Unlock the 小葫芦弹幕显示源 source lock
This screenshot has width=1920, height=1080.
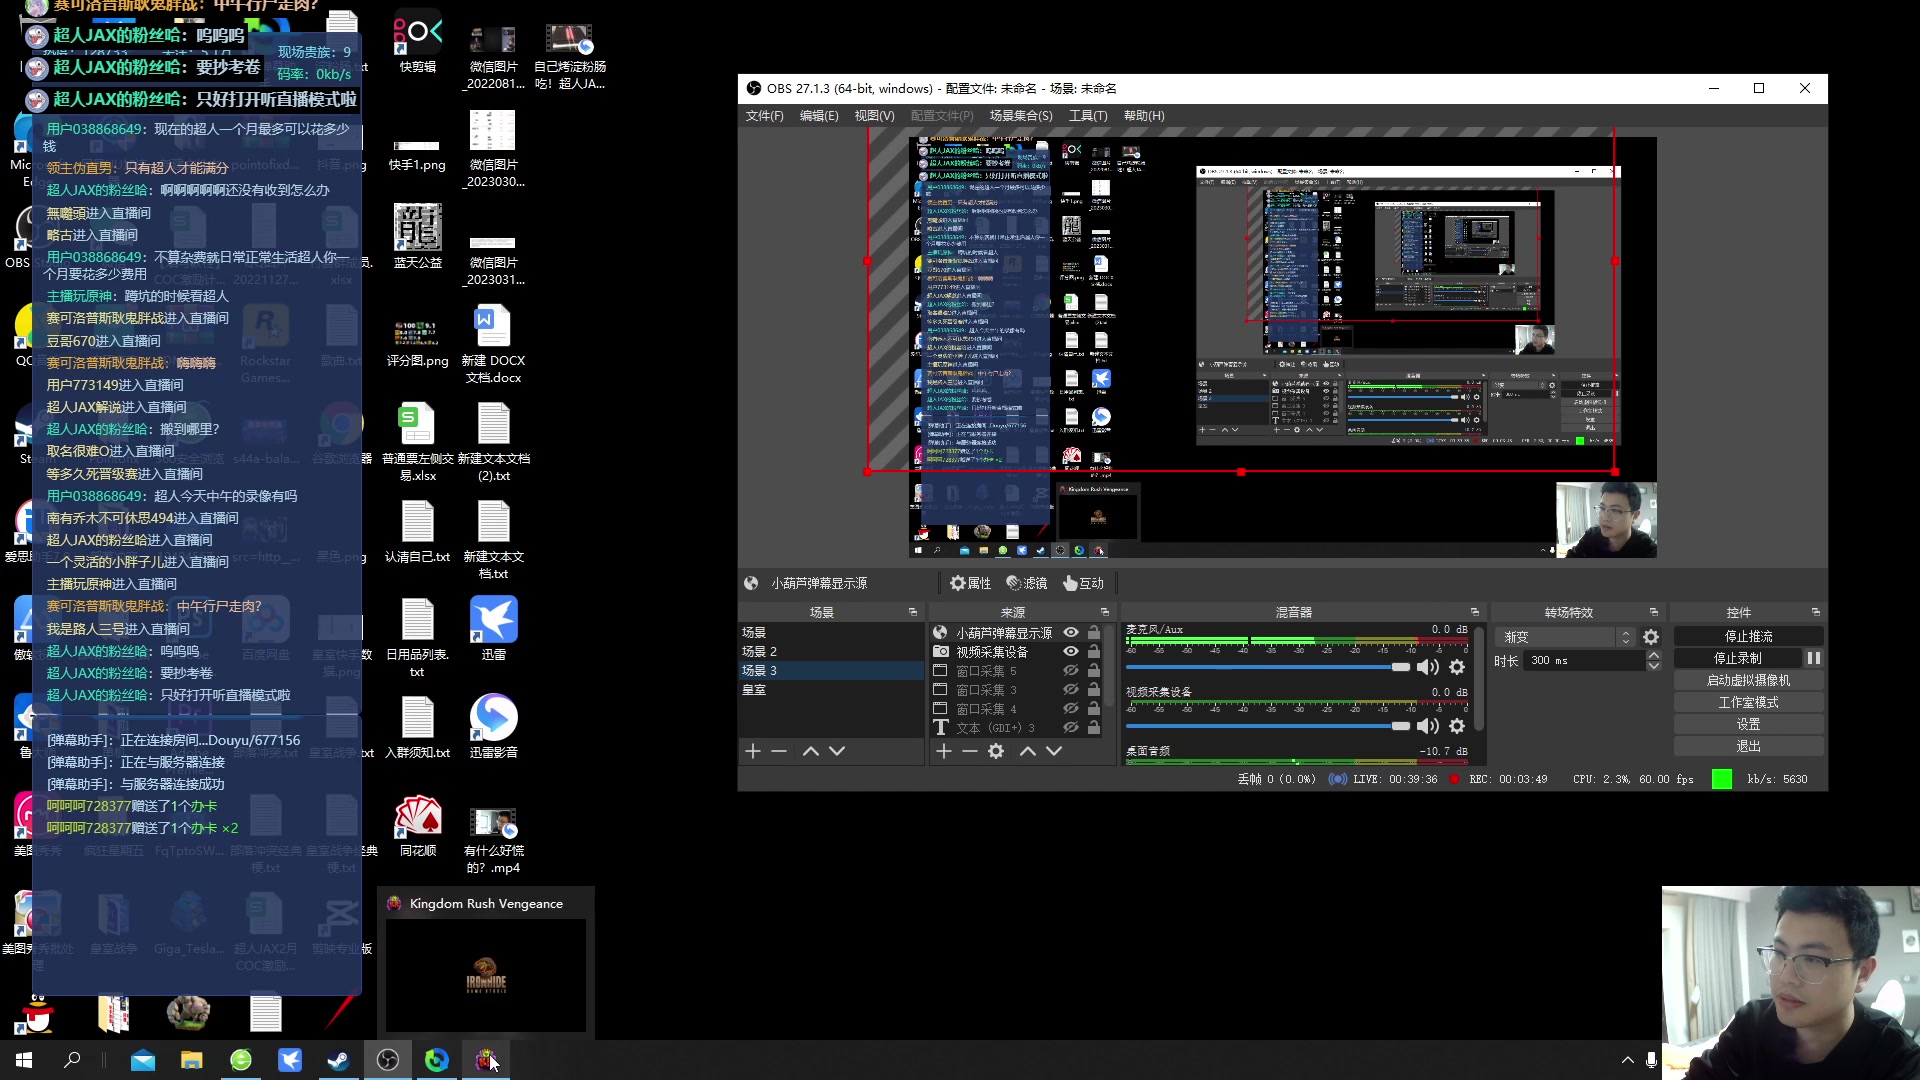pyautogui.click(x=1094, y=633)
